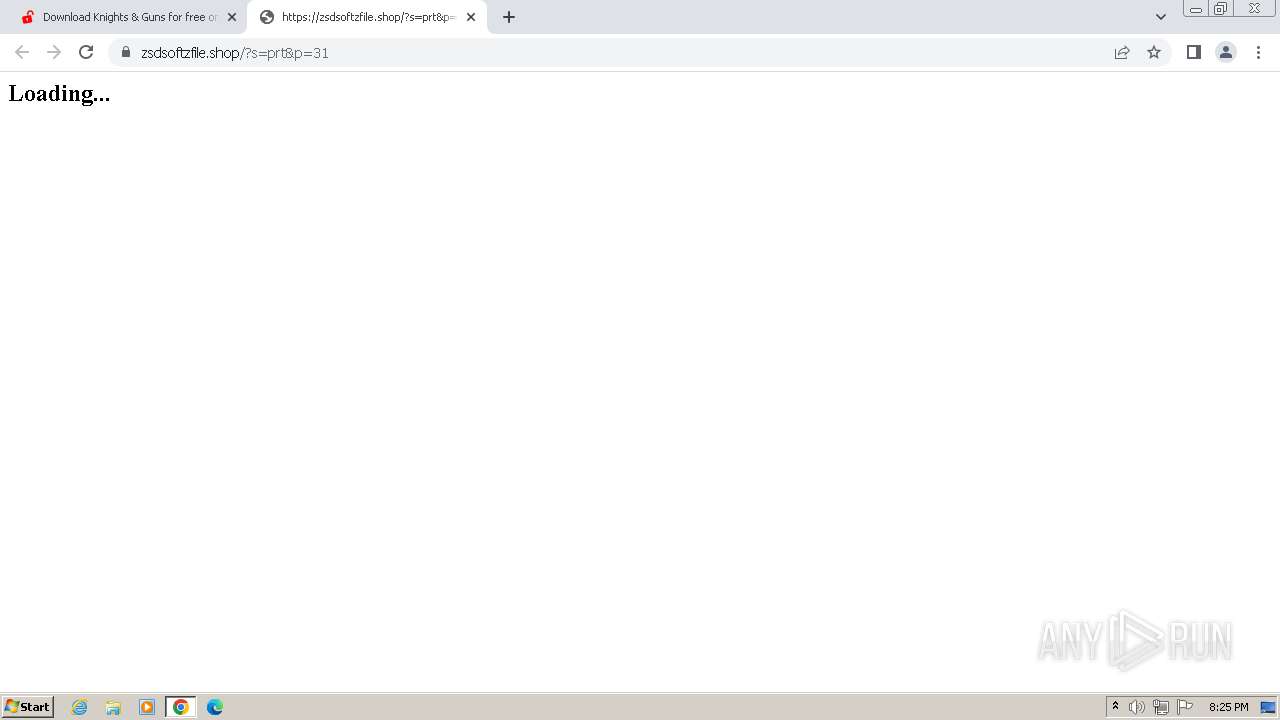View site information lock icon
The image size is (1280, 720).
(x=126, y=52)
